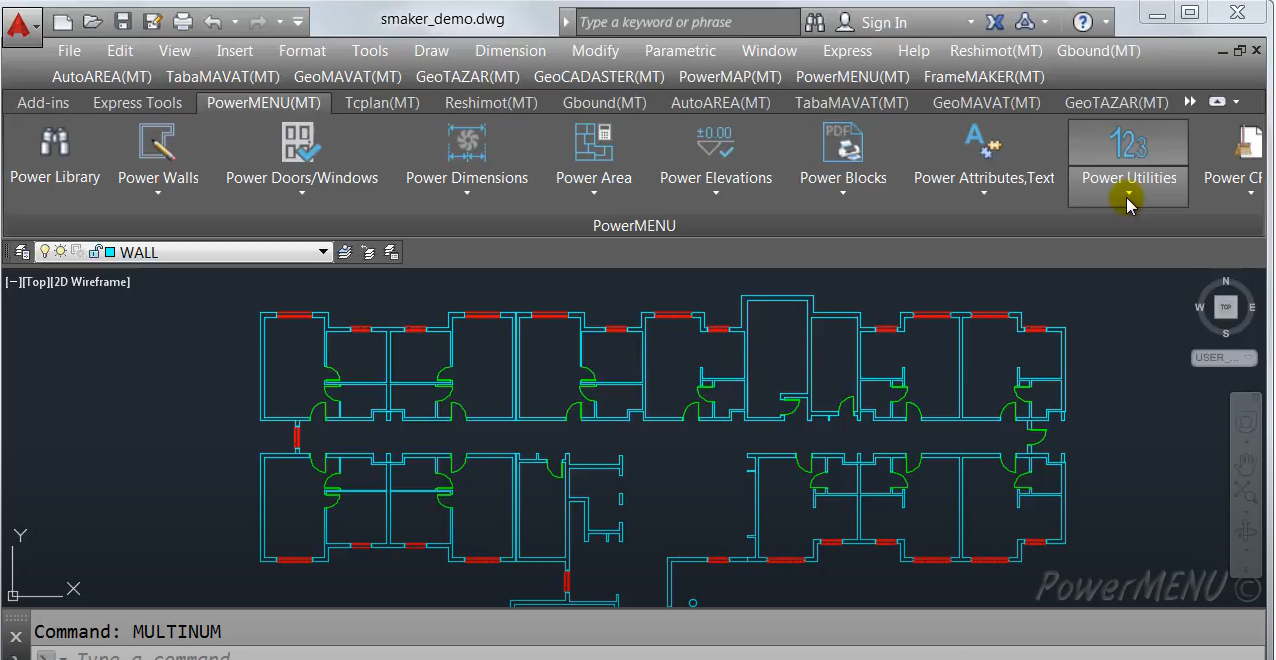
Task: Click the Power Doors/Windows icon
Action: click(302, 143)
